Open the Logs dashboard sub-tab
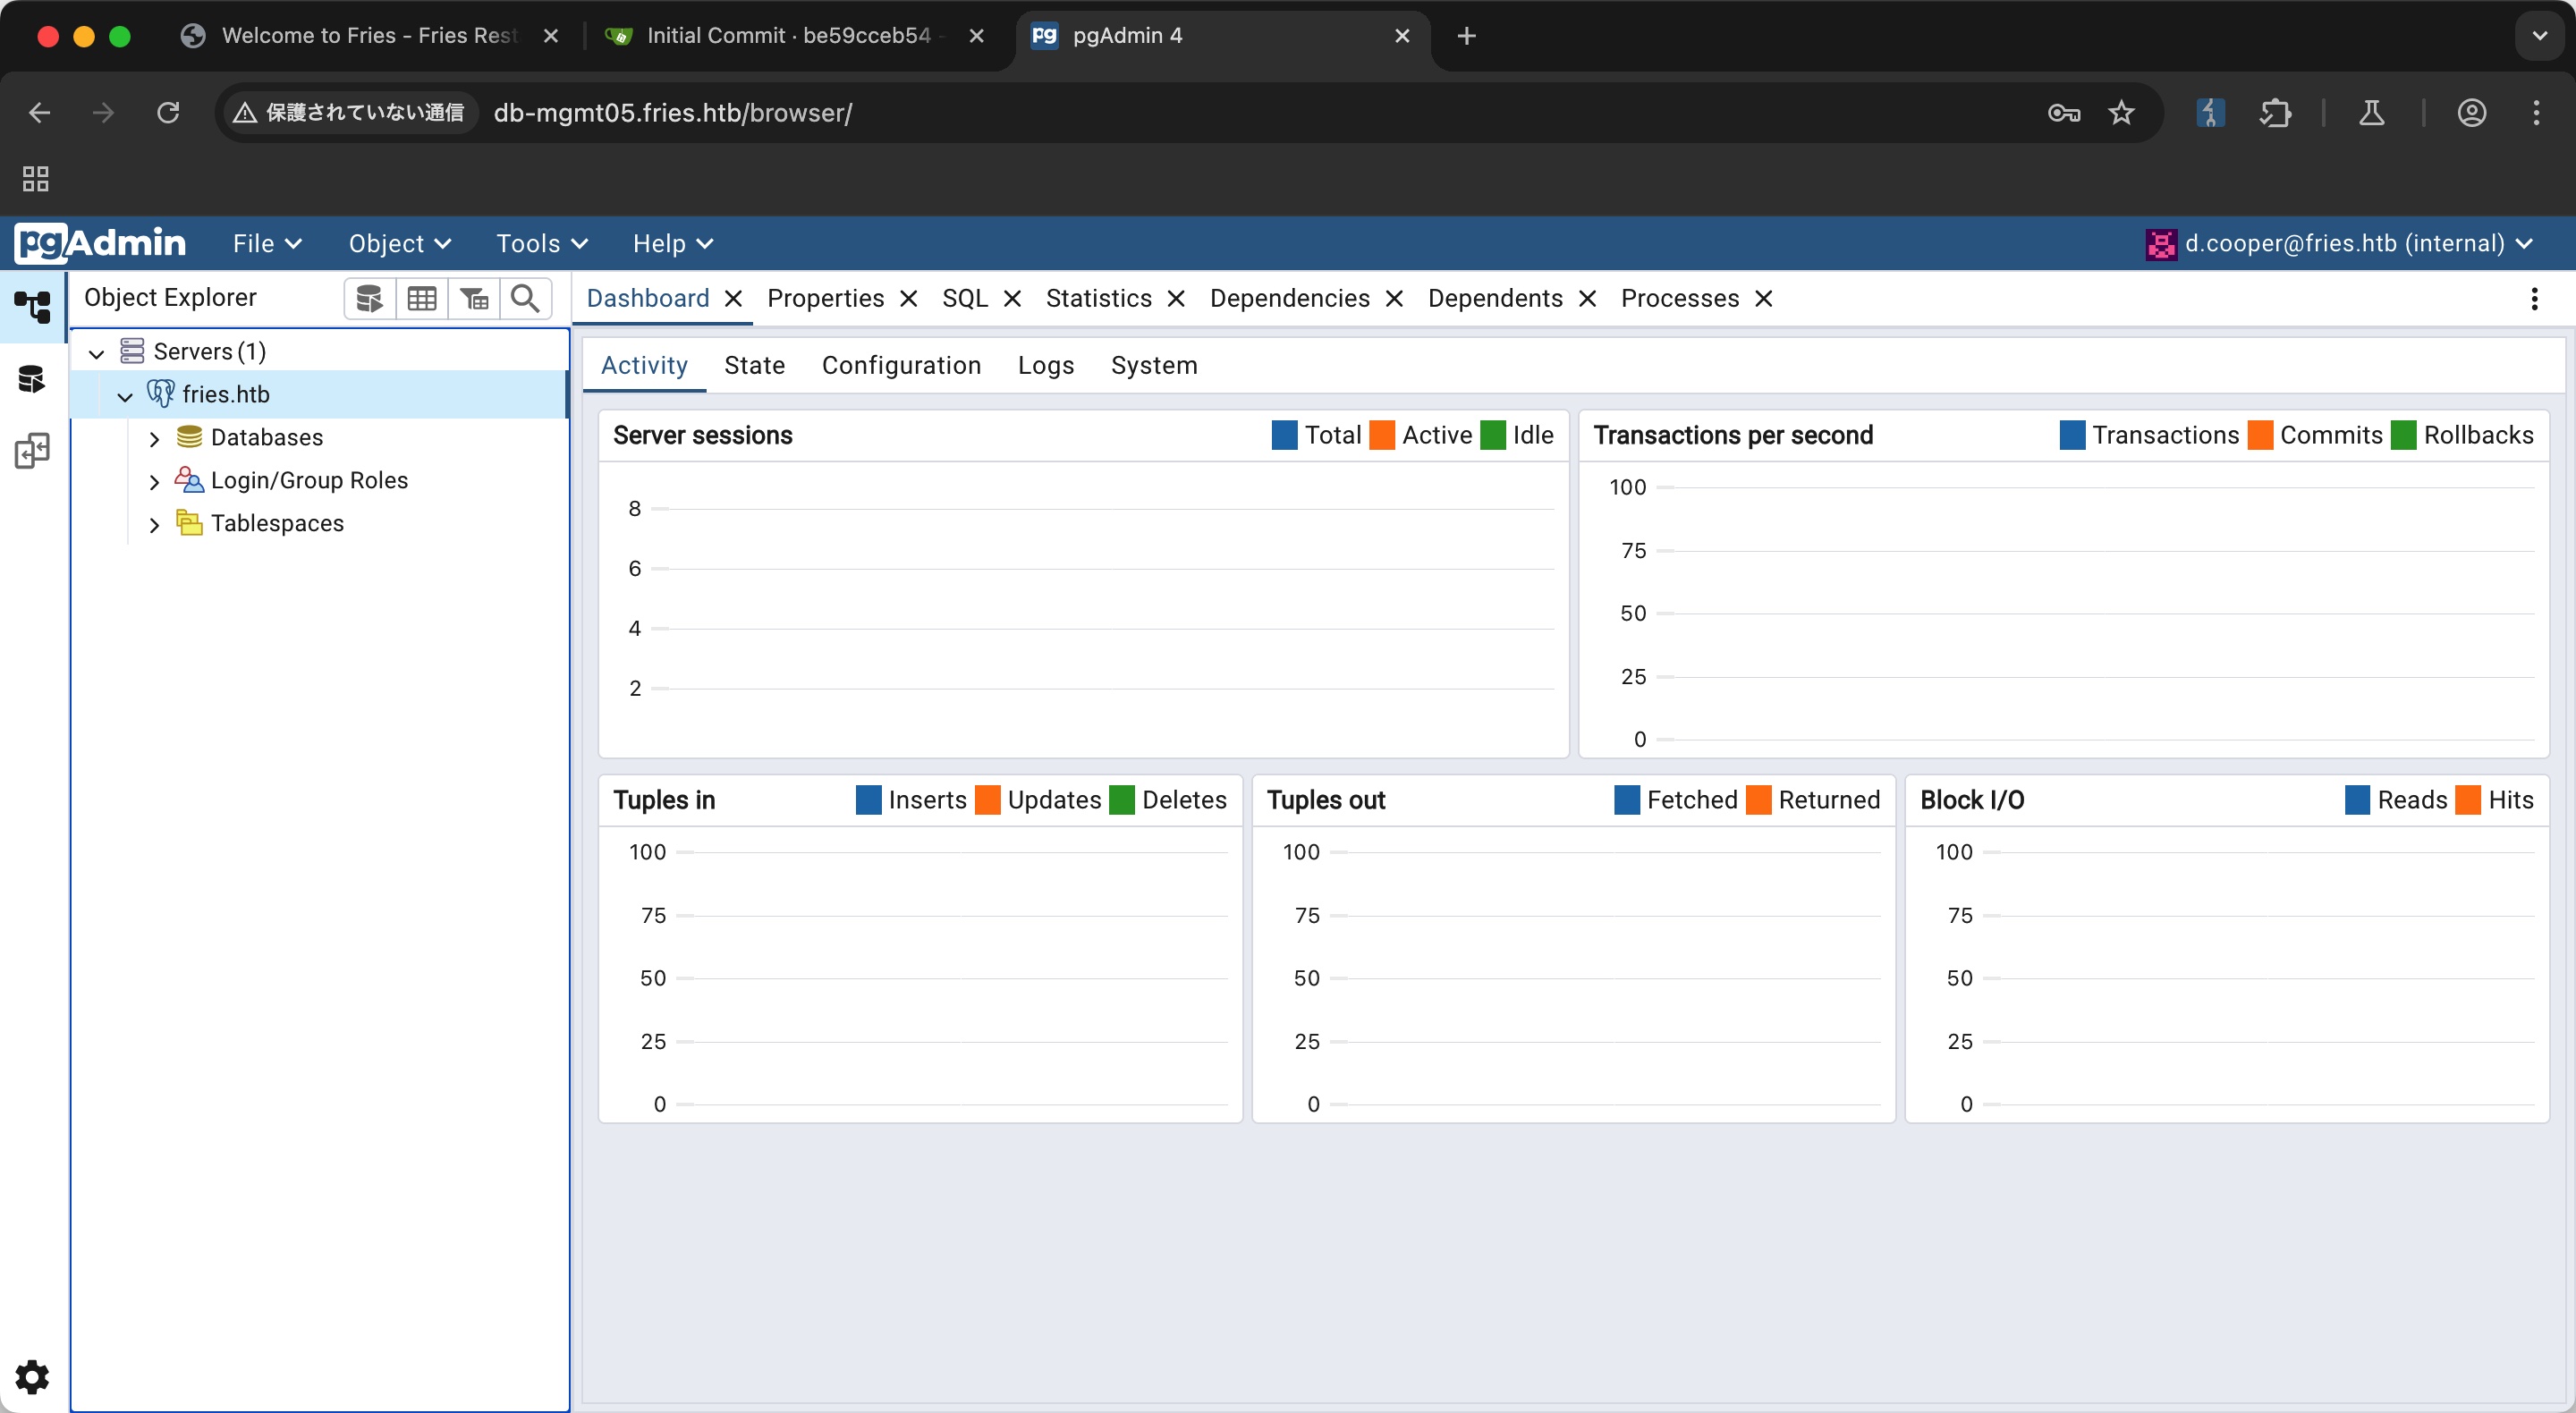 [x=1046, y=366]
